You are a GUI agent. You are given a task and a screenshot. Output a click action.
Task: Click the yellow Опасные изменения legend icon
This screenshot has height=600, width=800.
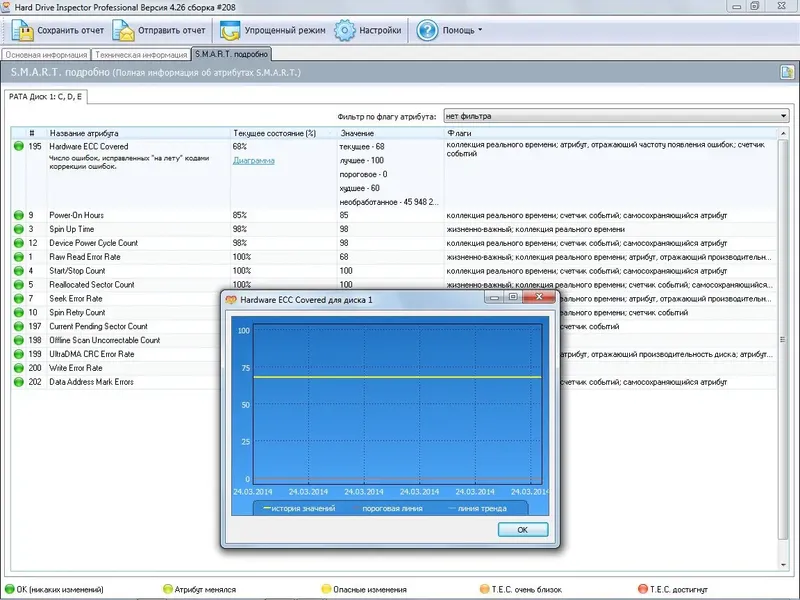[x=326, y=590]
